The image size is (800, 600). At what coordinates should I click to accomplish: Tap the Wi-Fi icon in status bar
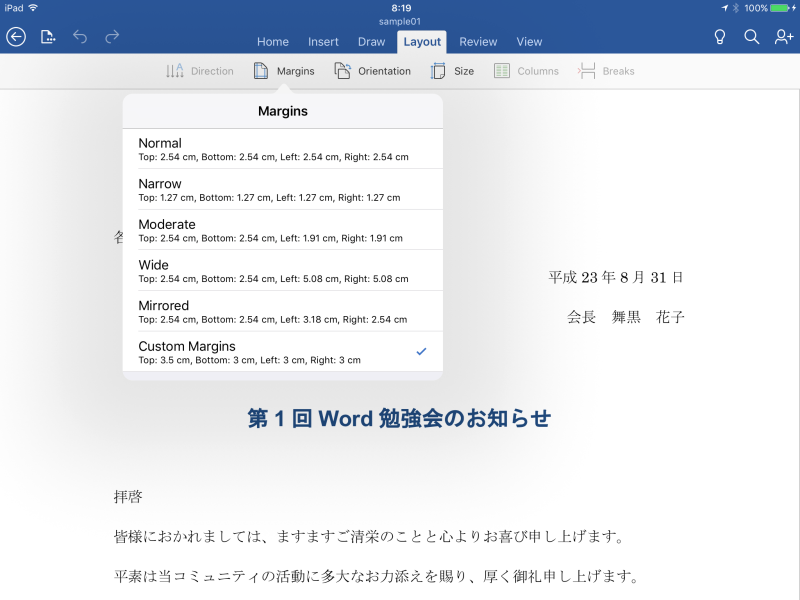click(33, 8)
